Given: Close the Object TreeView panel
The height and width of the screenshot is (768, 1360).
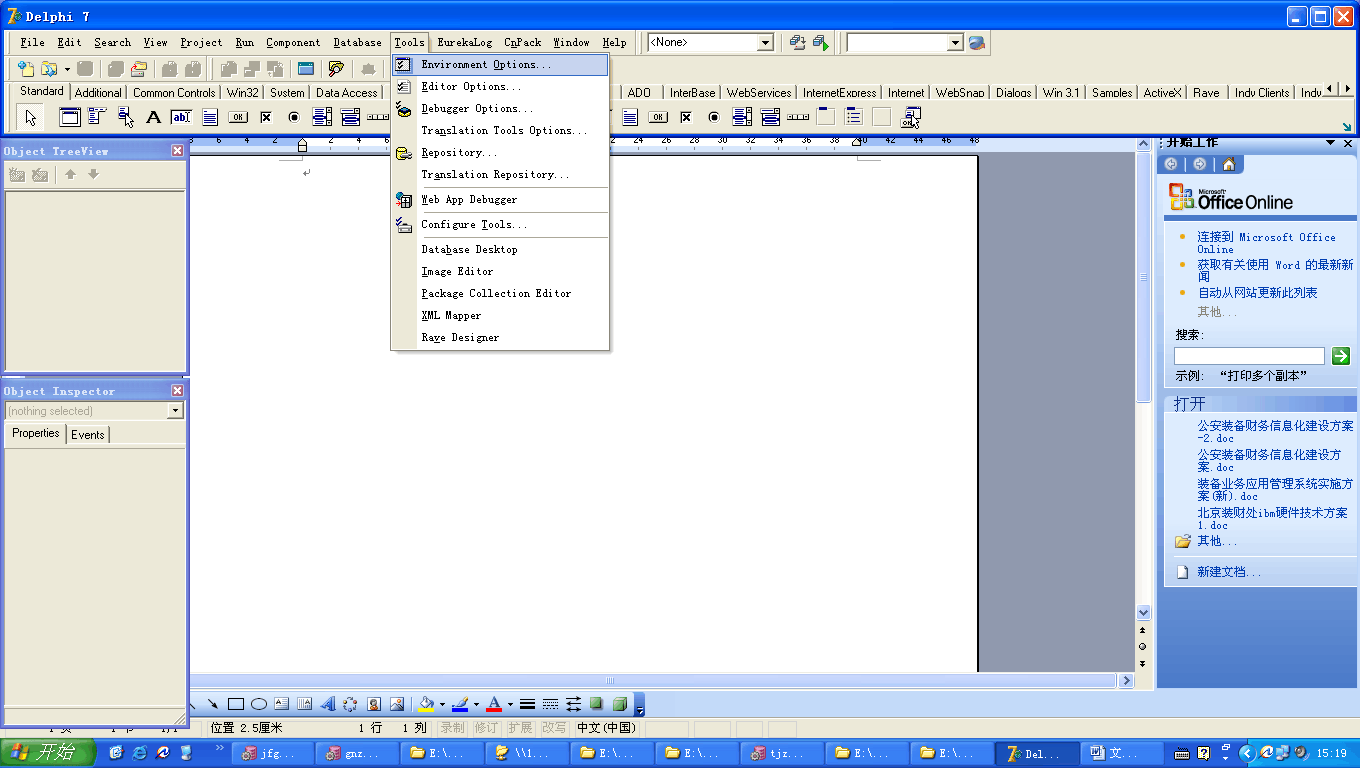Looking at the screenshot, I should tap(177, 151).
